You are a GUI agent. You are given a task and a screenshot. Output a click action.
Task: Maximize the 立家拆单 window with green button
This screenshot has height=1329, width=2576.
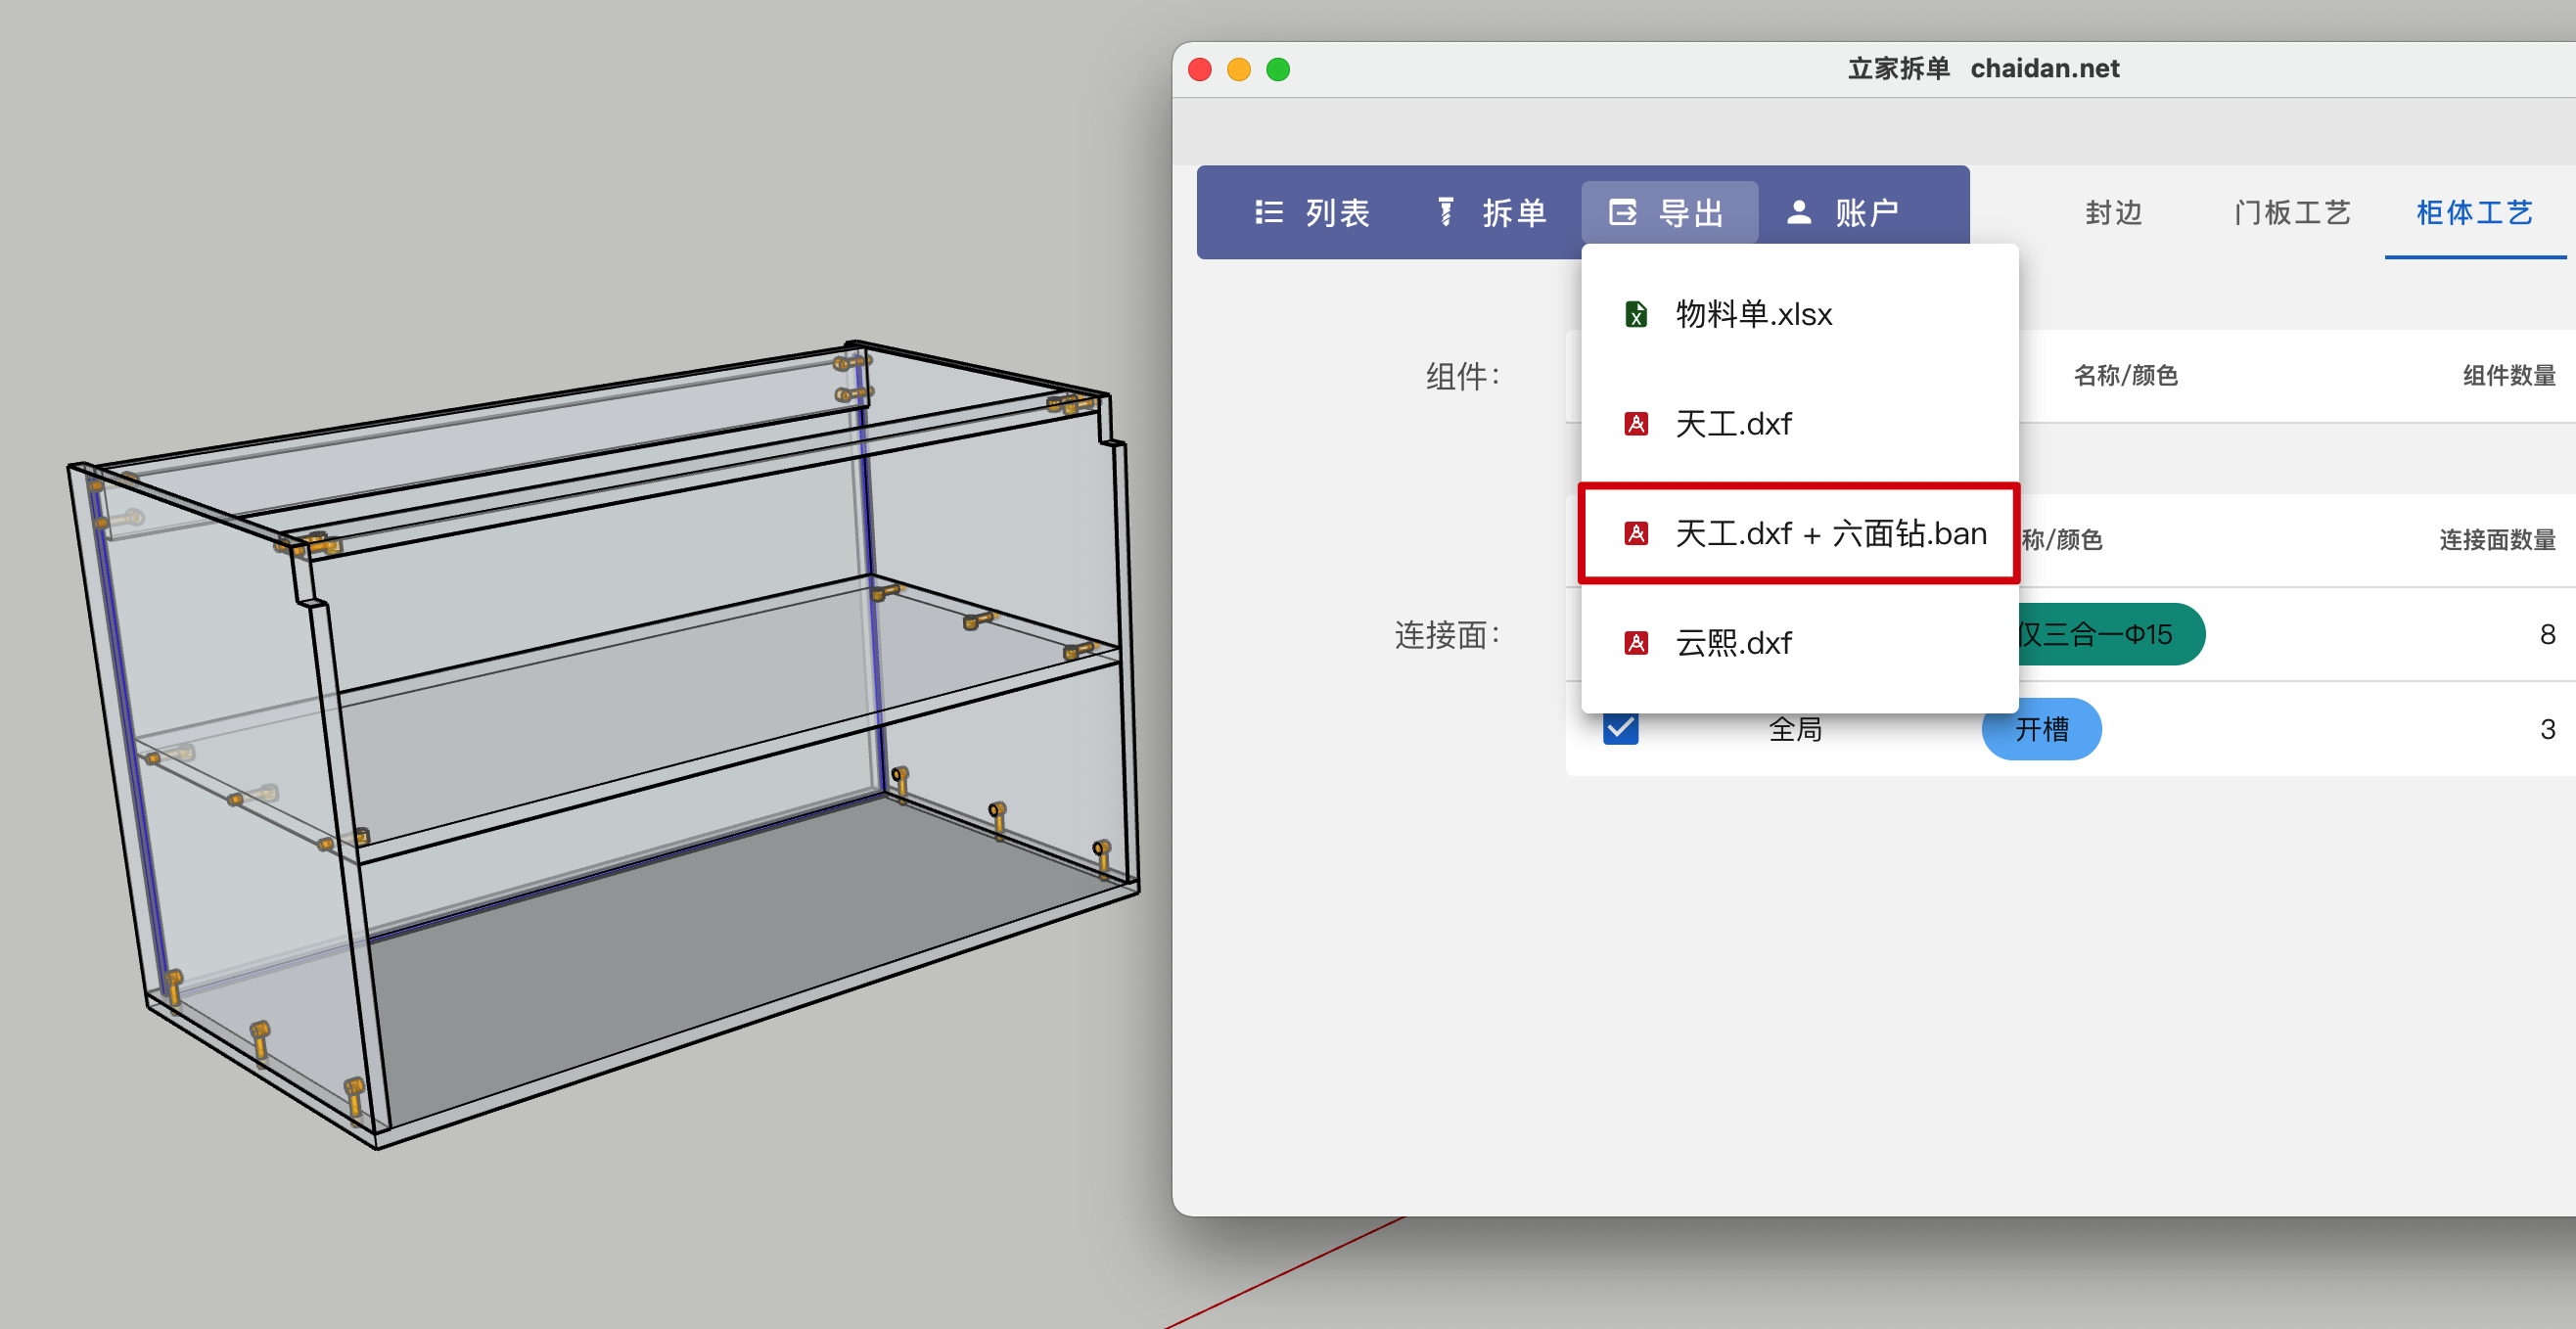1277,69
